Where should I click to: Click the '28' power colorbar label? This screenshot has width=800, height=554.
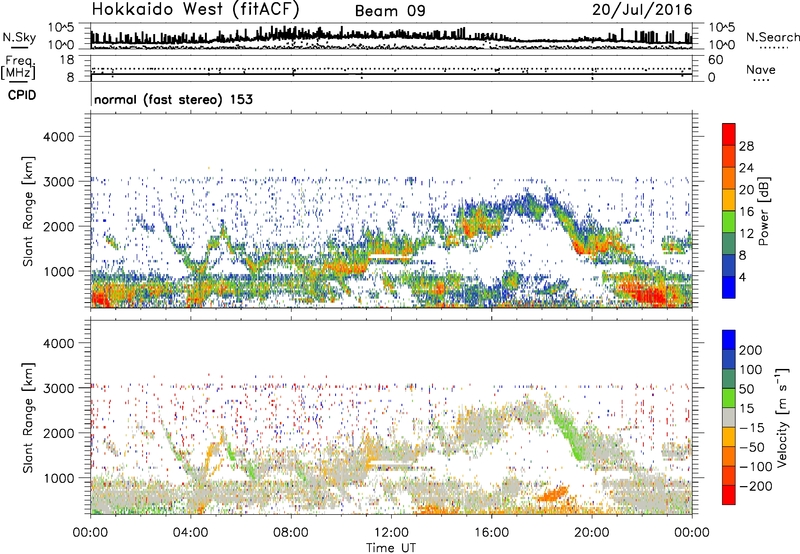click(x=746, y=146)
